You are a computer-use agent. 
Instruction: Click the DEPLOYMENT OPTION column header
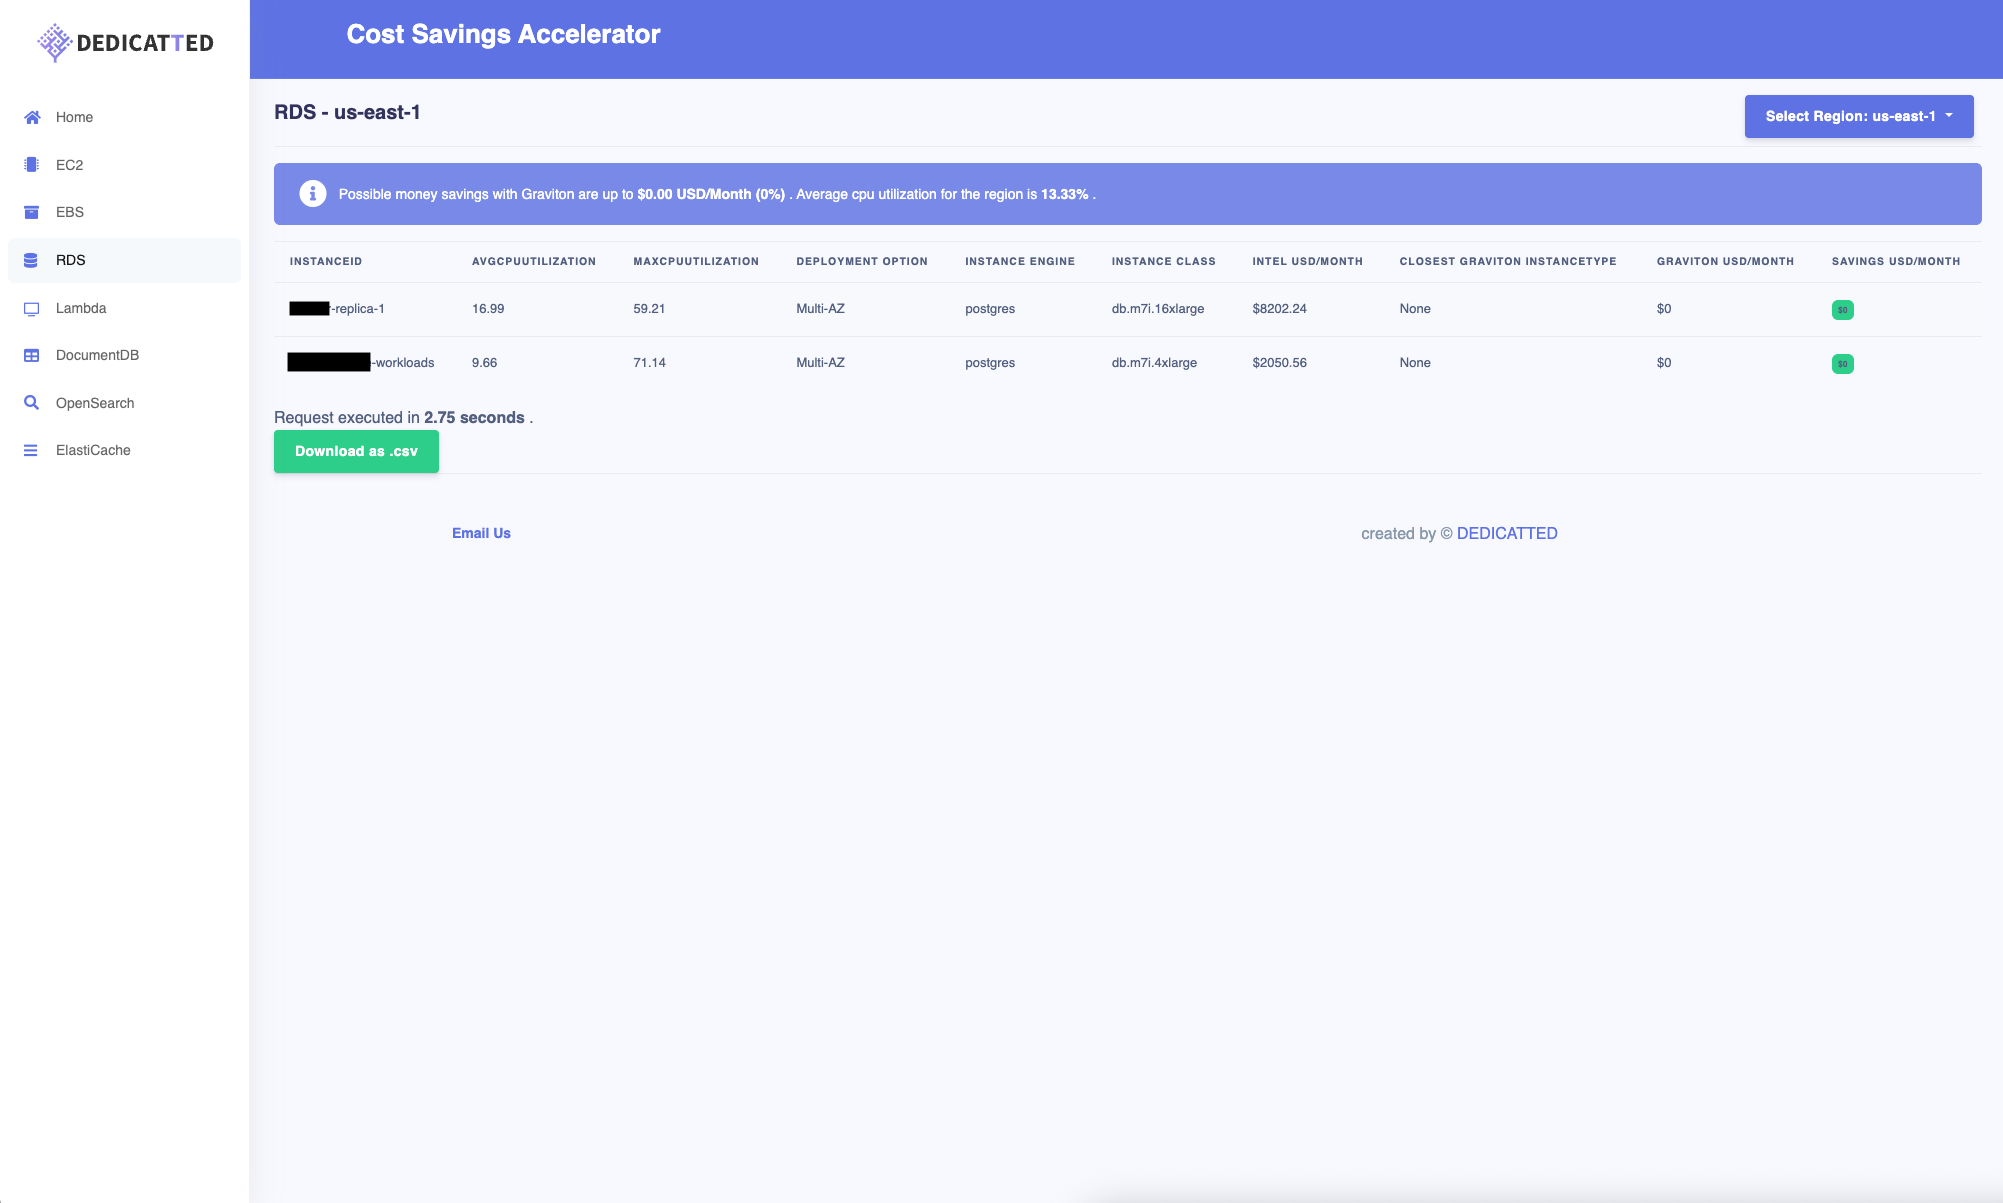click(862, 261)
